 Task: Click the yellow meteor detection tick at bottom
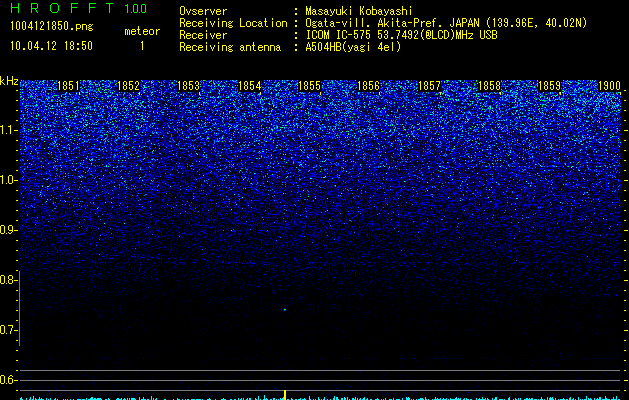click(285, 395)
